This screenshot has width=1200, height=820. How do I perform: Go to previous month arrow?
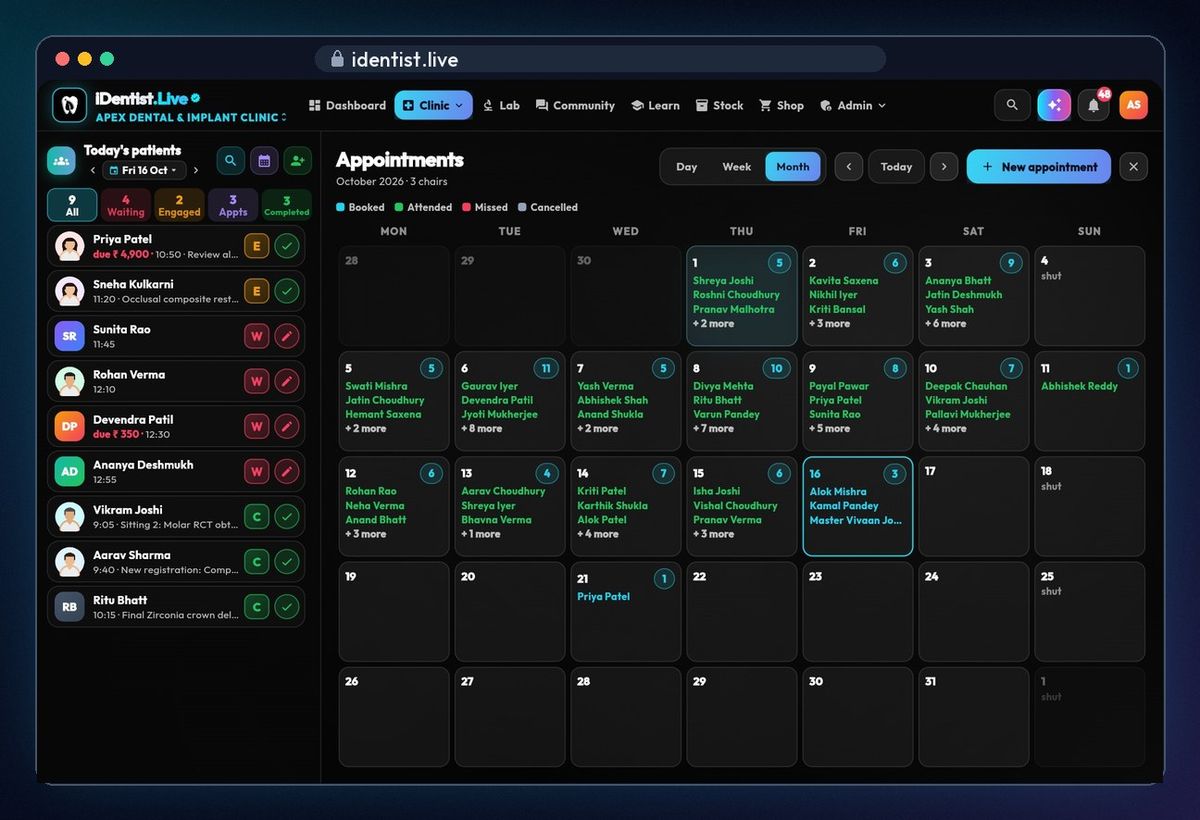click(849, 167)
